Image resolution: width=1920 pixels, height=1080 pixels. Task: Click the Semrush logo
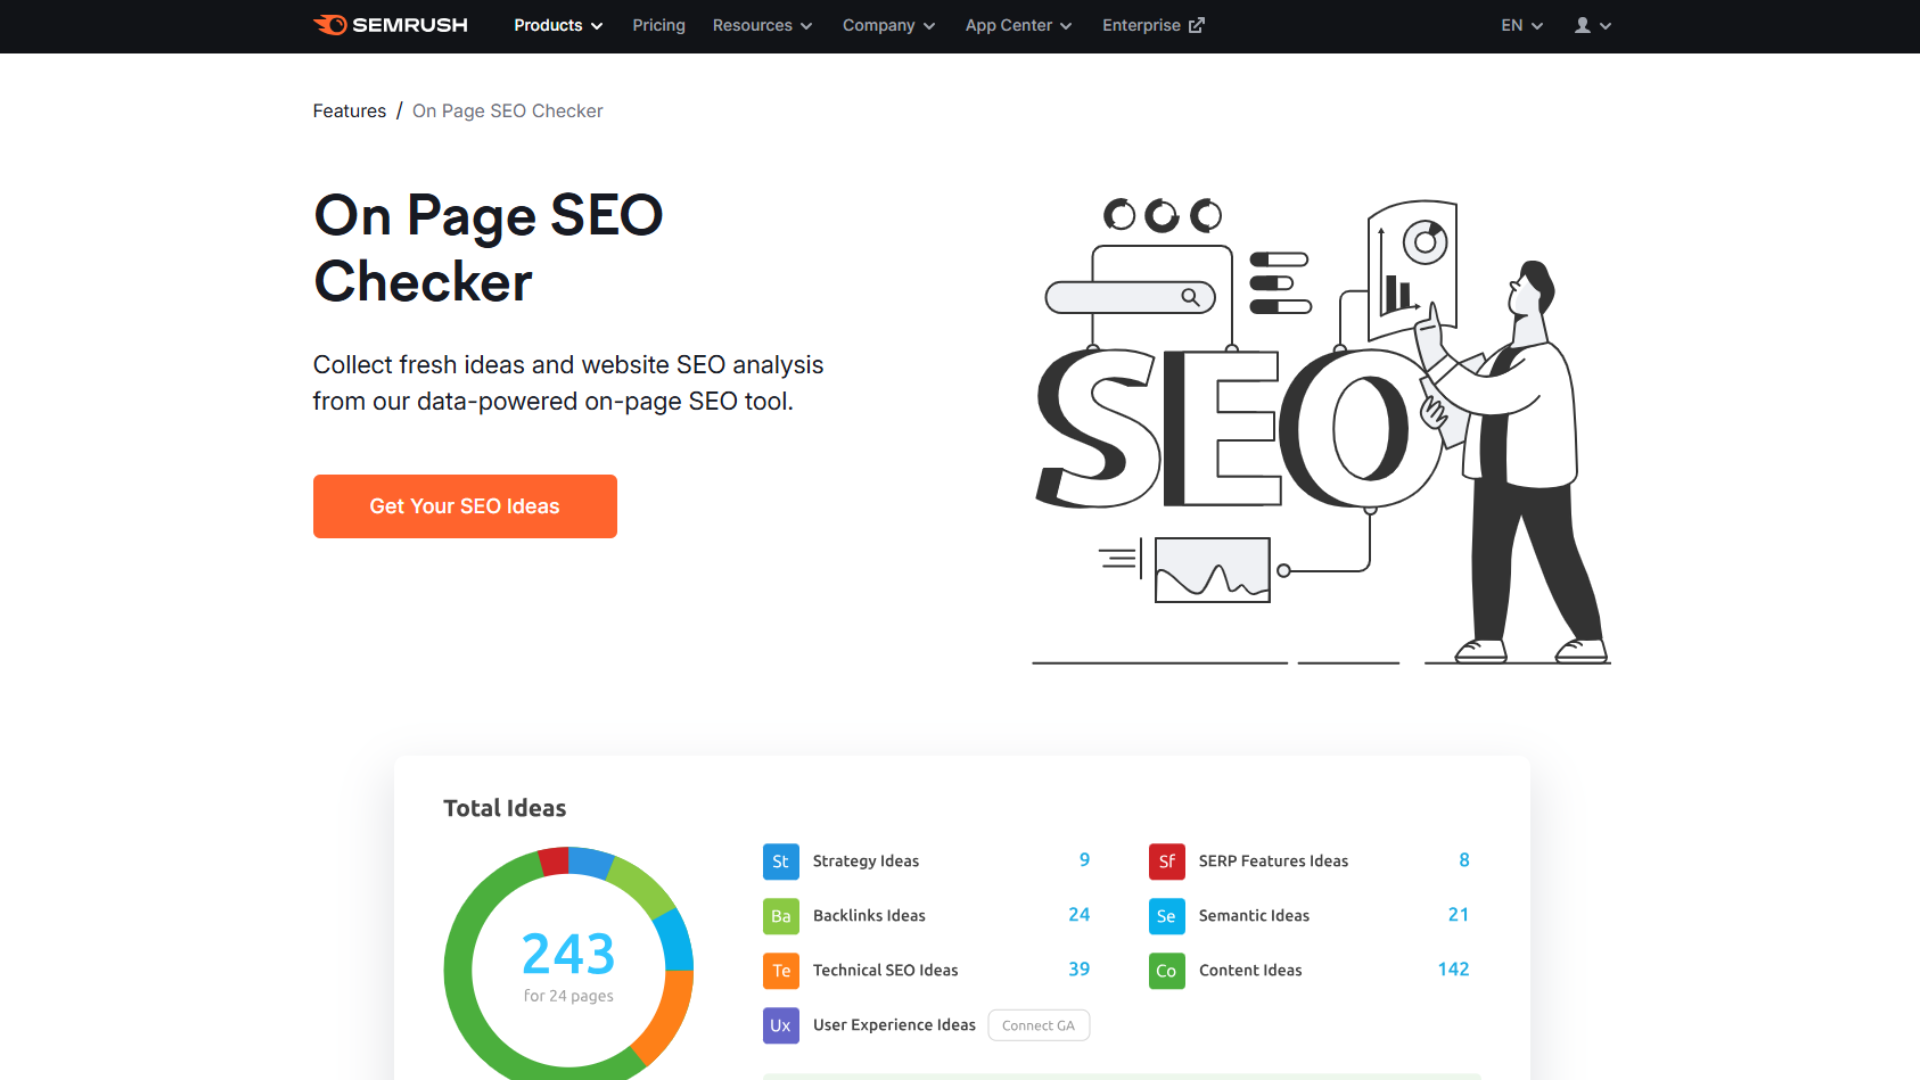[x=390, y=25]
